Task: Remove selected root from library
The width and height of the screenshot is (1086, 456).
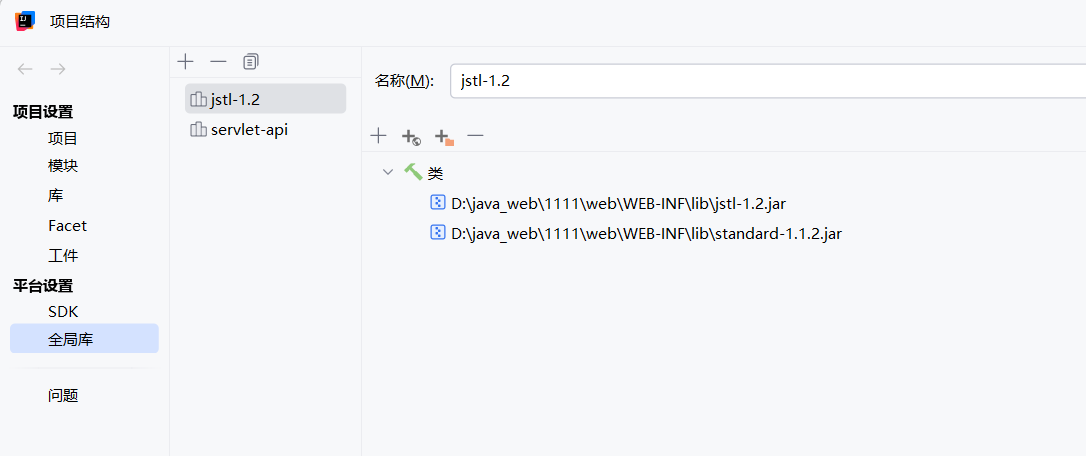Action: pyautogui.click(x=475, y=136)
